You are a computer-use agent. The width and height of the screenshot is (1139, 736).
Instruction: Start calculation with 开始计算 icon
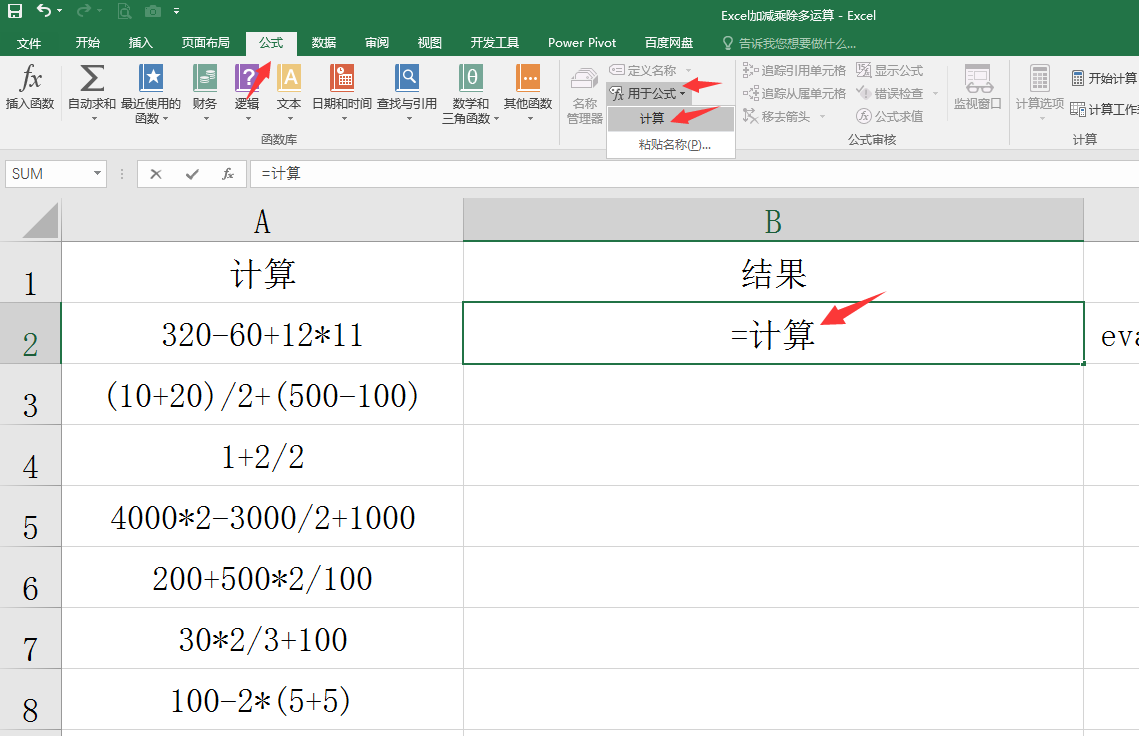pyautogui.click(x=1078, y=78)
